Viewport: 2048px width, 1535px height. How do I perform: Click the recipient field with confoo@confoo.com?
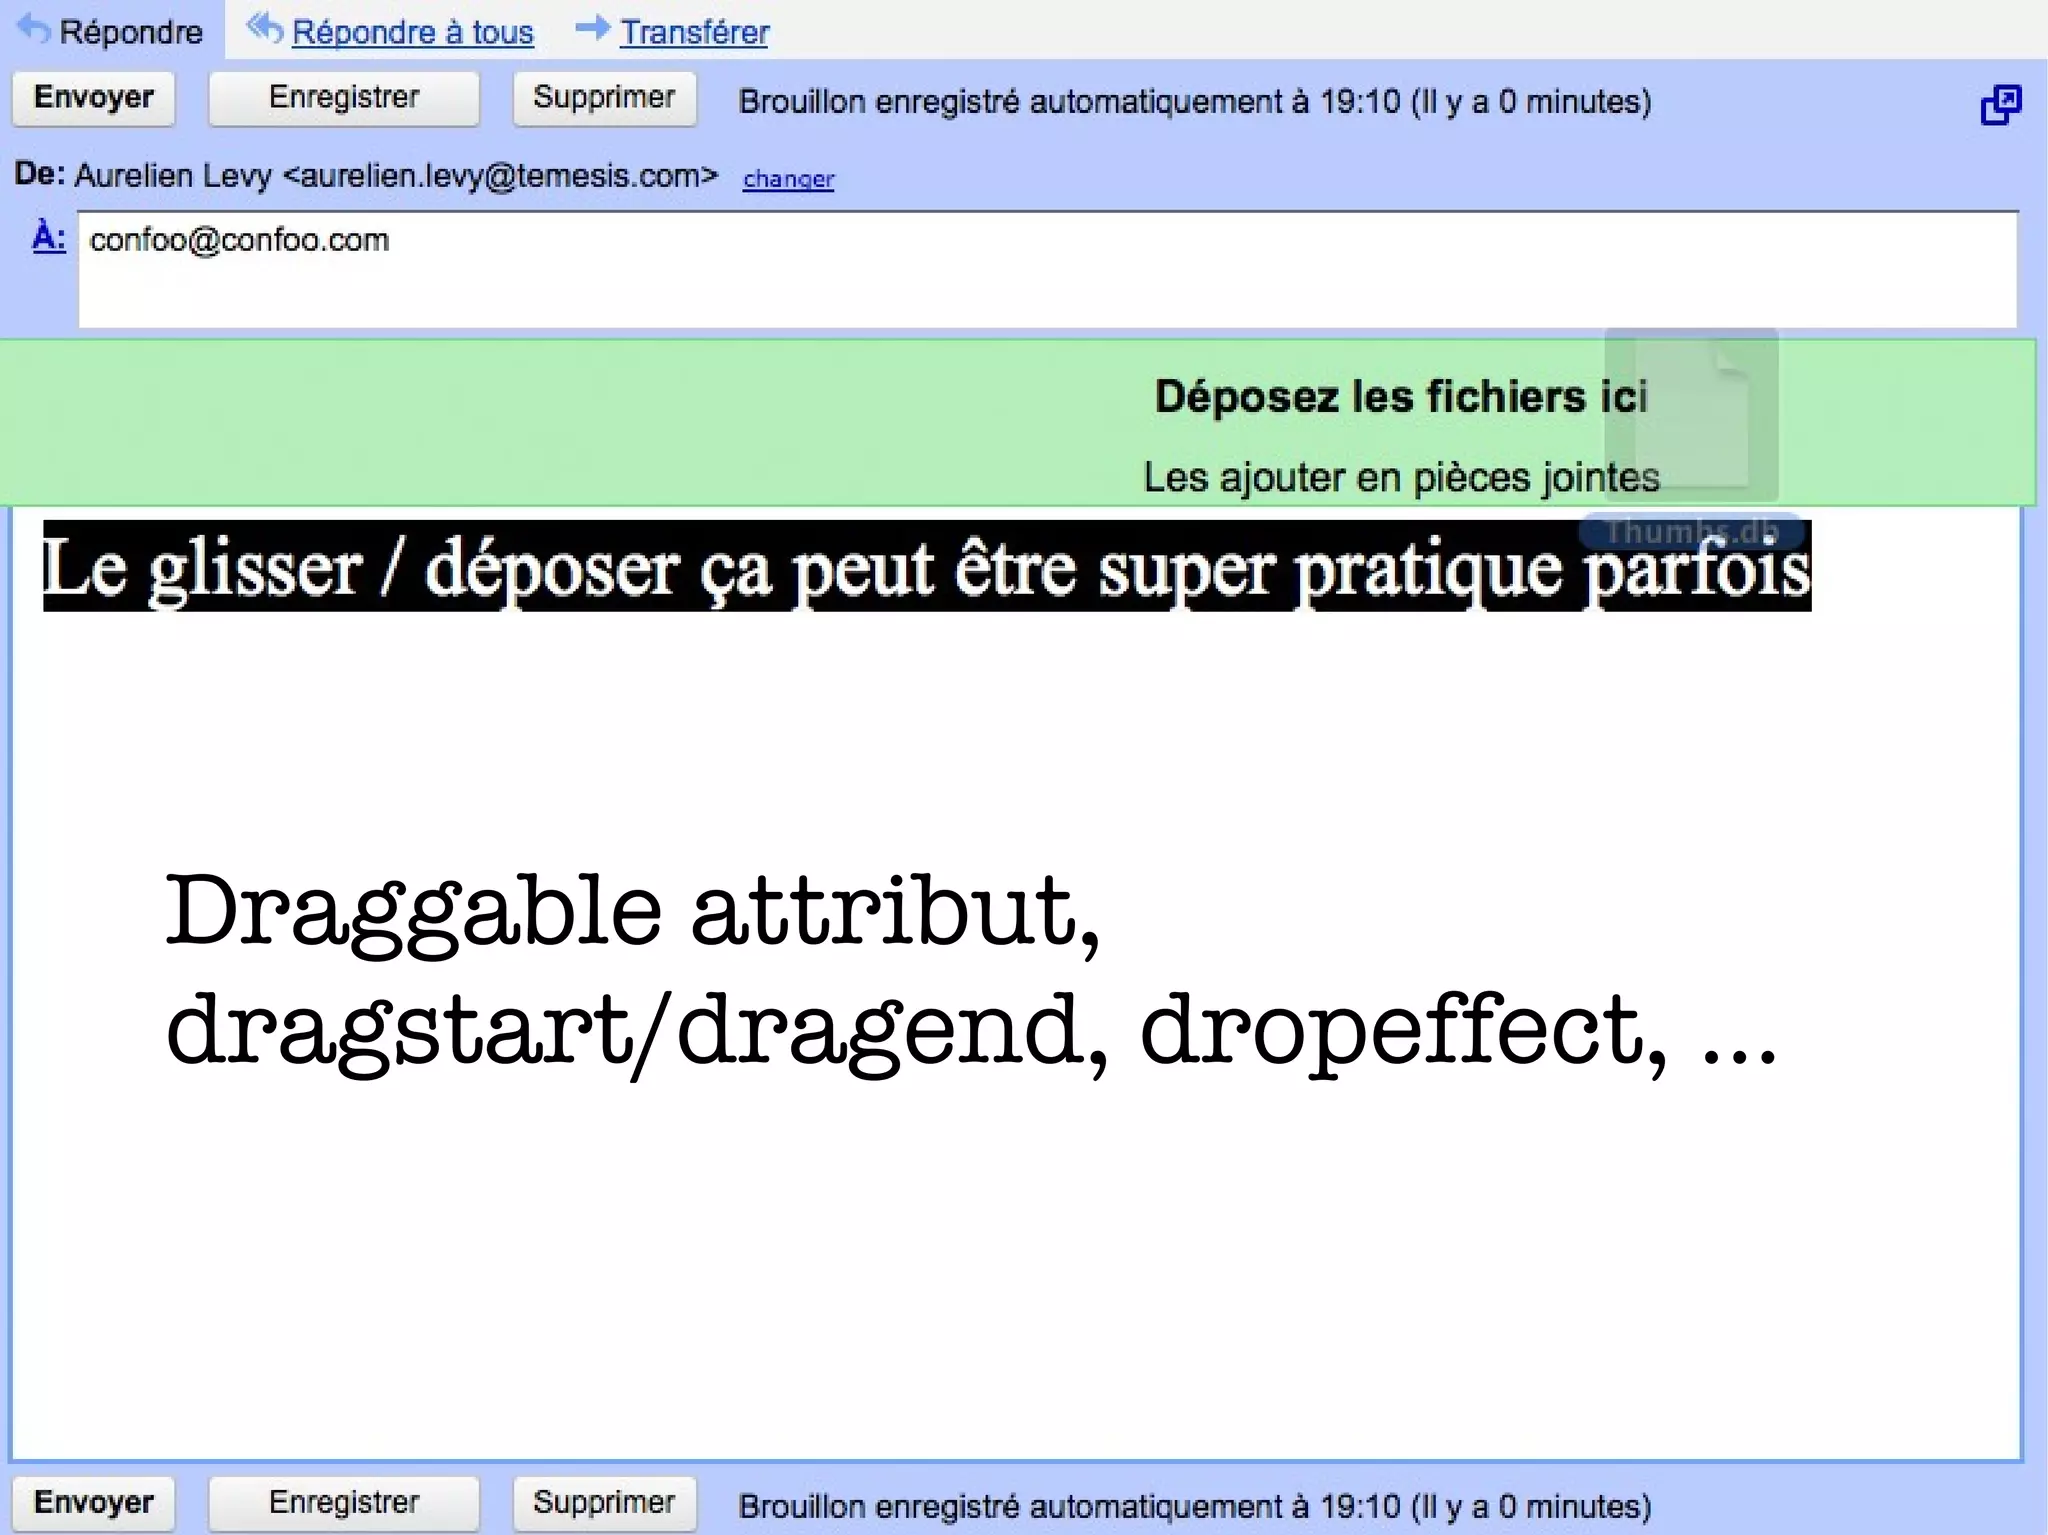click(x=1048, y=269)
